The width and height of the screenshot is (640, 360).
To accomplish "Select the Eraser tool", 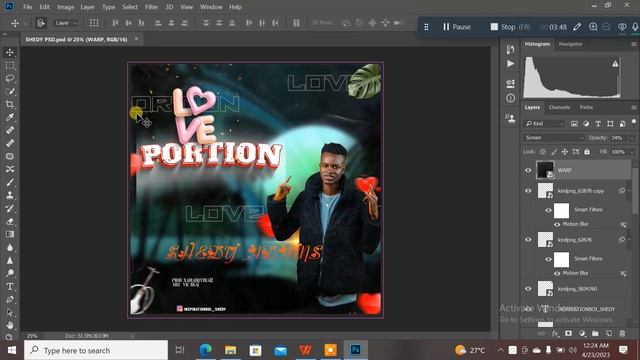I will pyautogui.click(x=10, y=222).
